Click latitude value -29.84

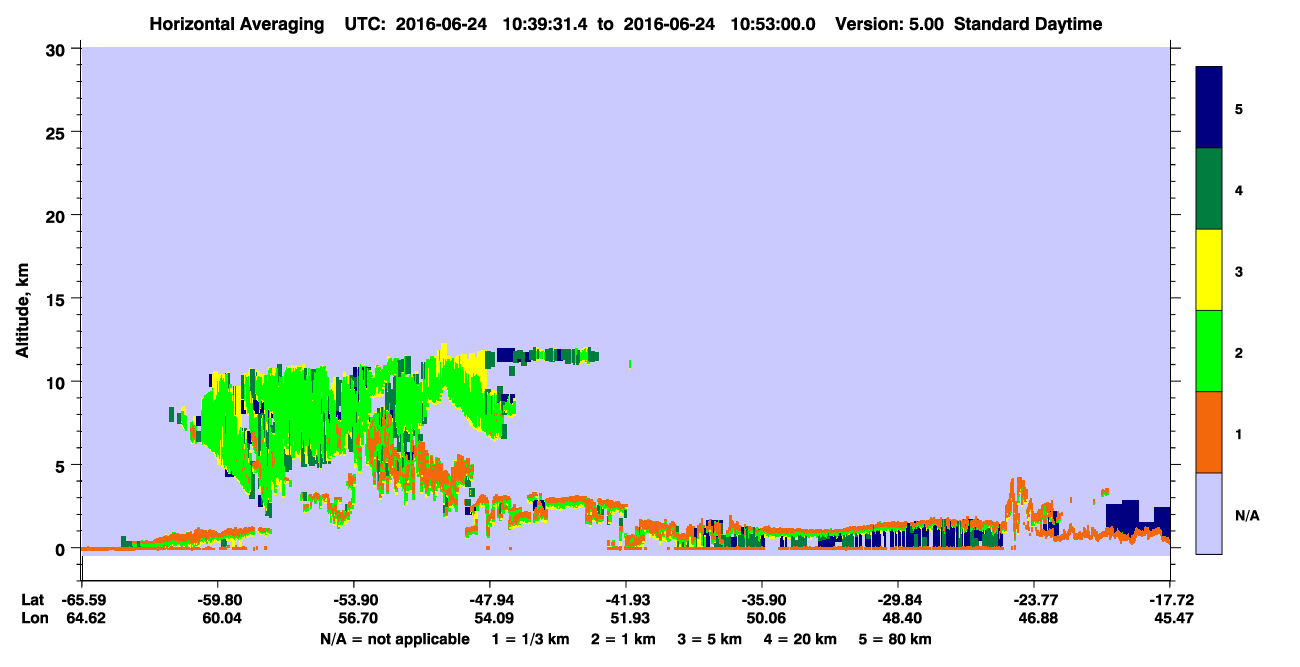coord(898,600)
